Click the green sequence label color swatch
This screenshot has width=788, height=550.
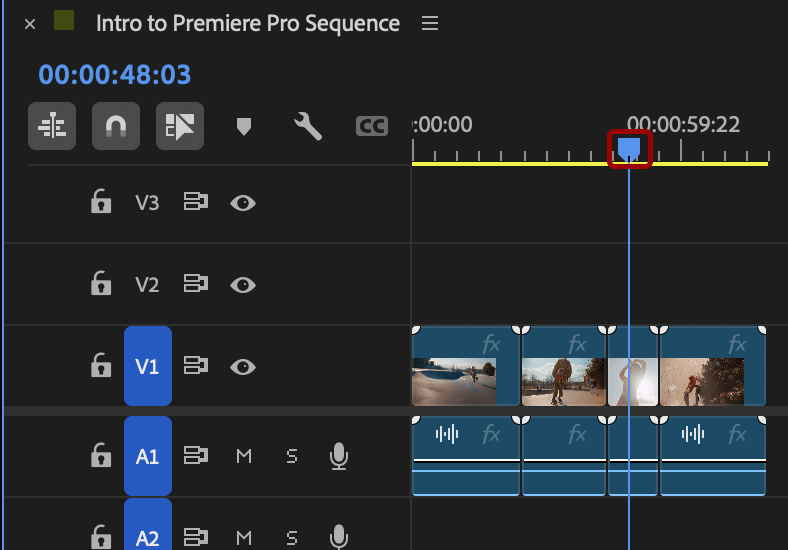pos(64,21)
